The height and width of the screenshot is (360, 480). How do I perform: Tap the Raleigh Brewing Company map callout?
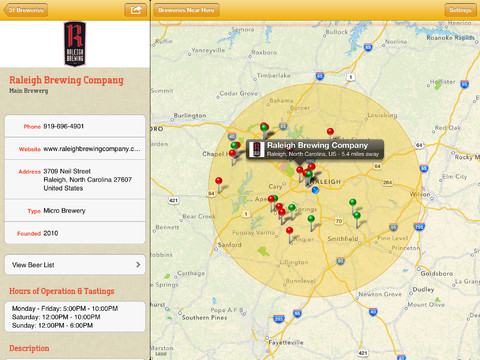point(315,149)
